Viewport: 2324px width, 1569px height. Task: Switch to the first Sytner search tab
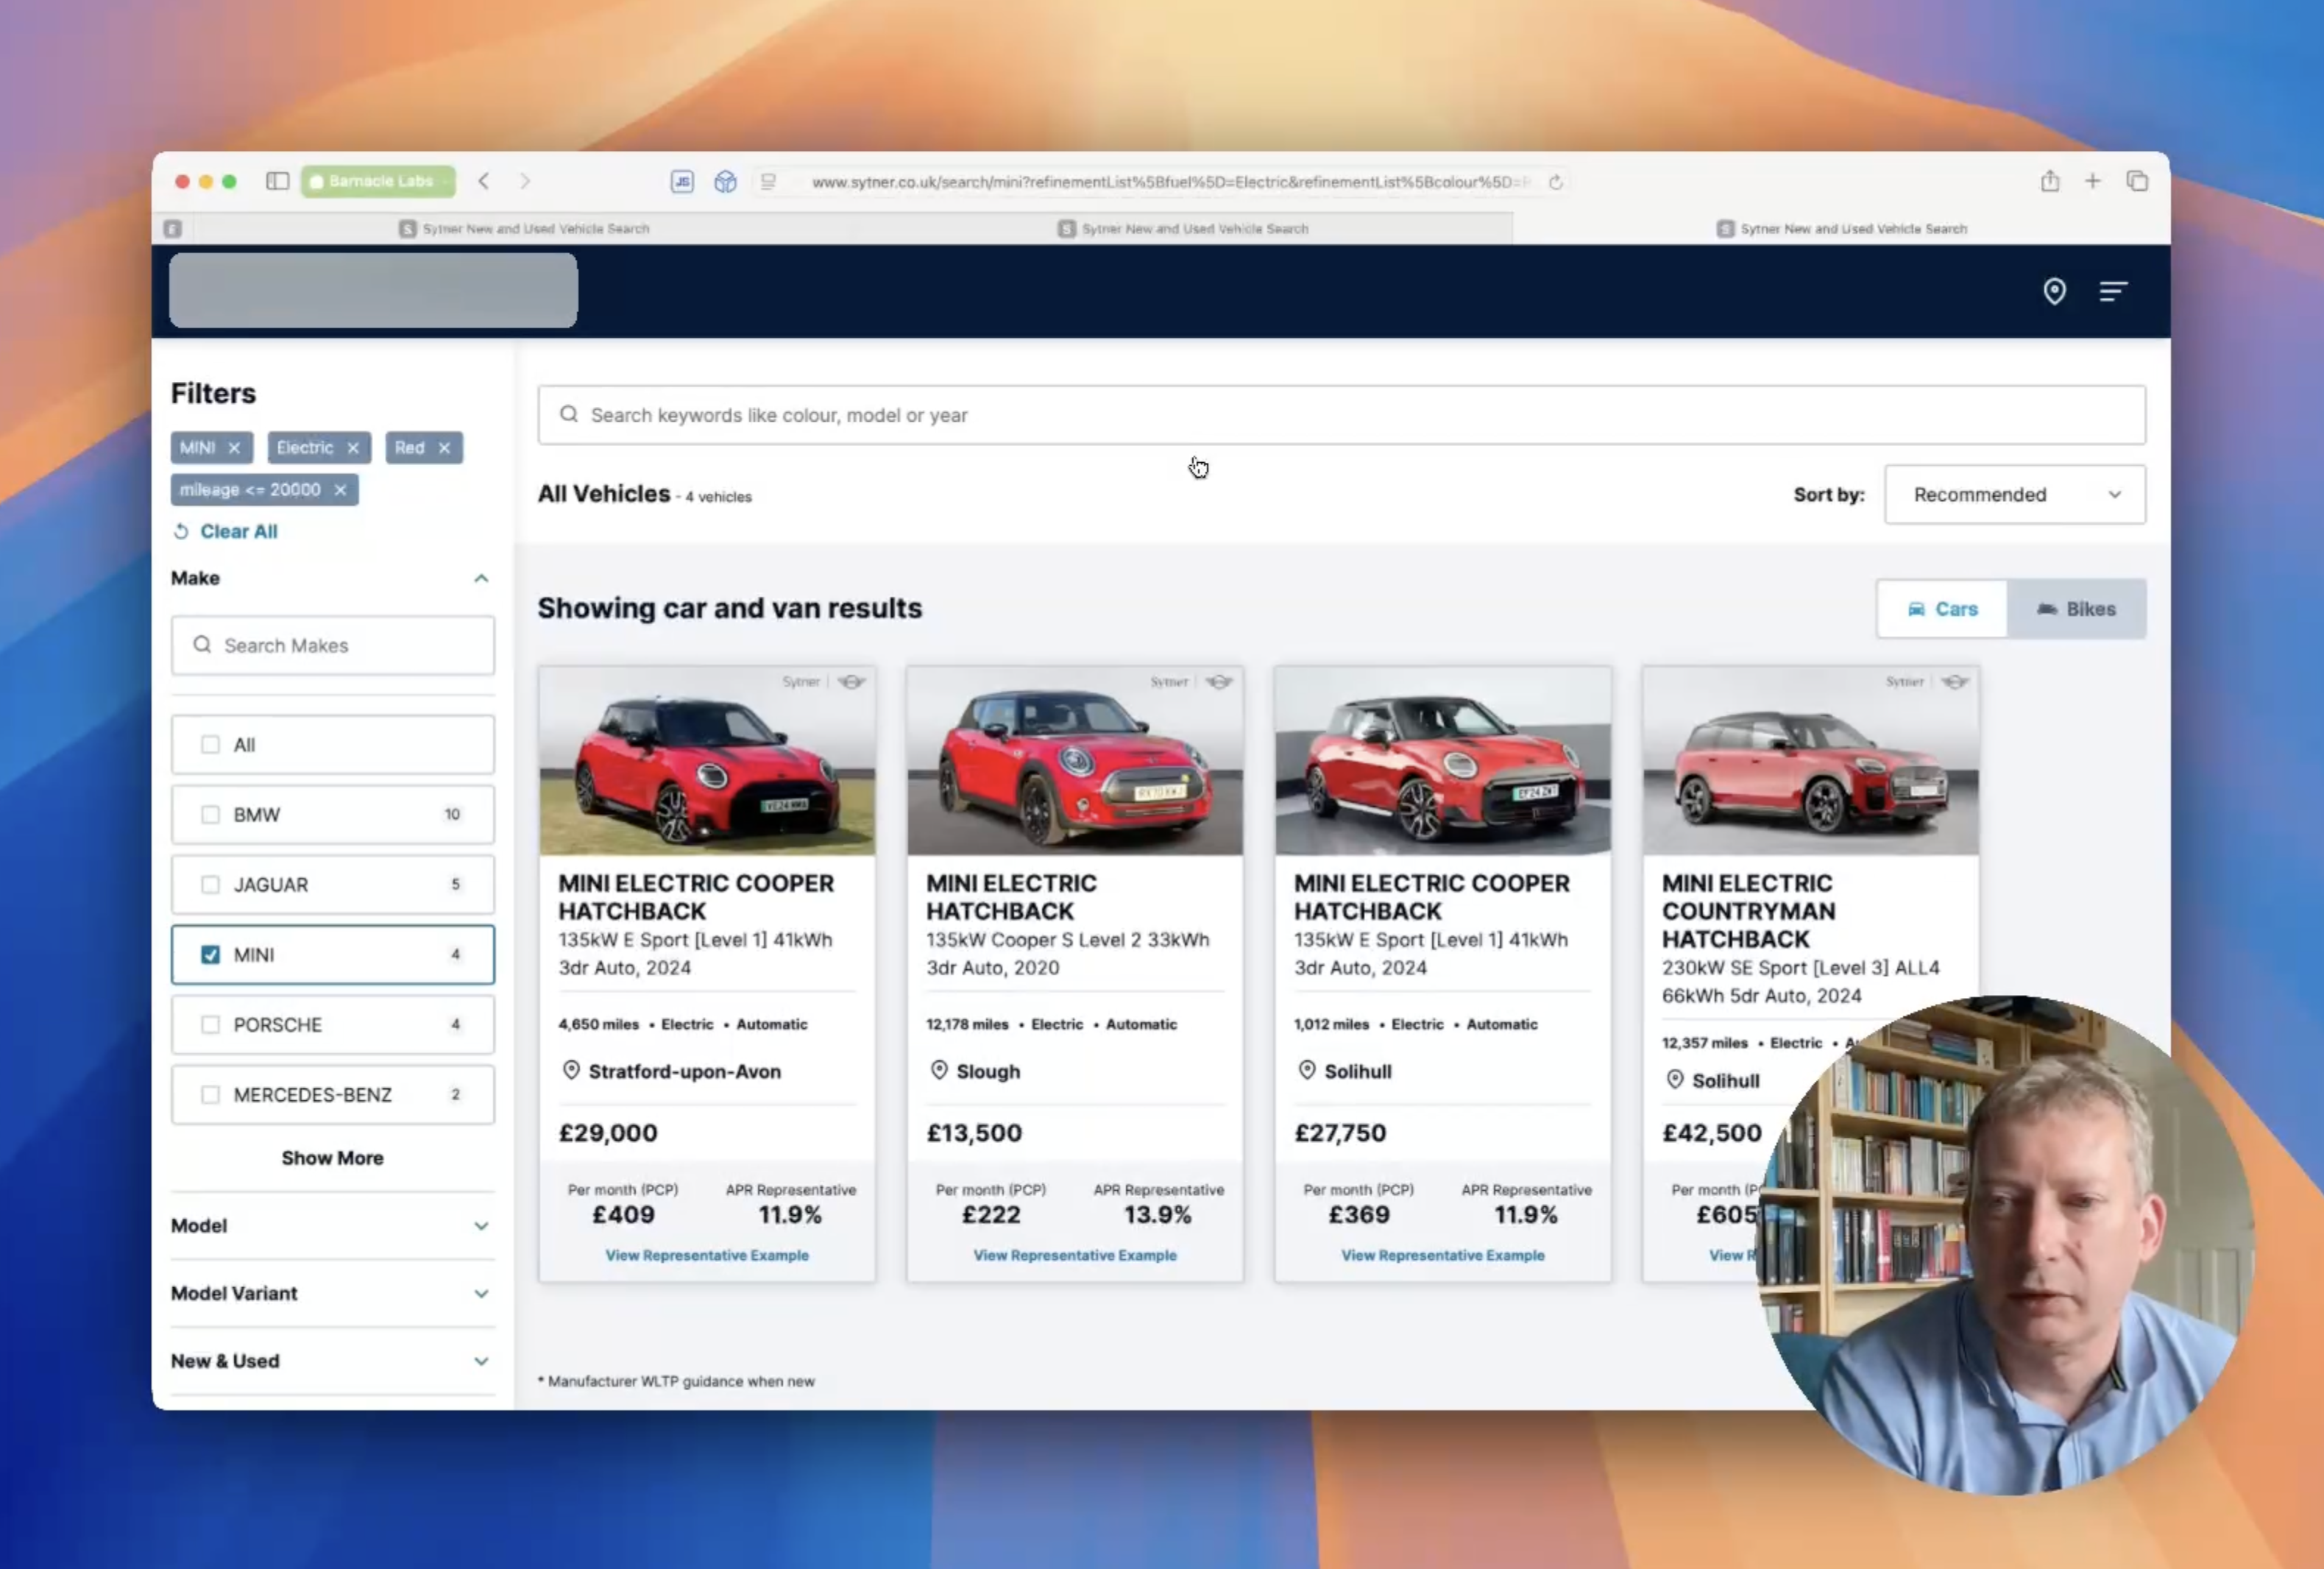pos(524,229)
